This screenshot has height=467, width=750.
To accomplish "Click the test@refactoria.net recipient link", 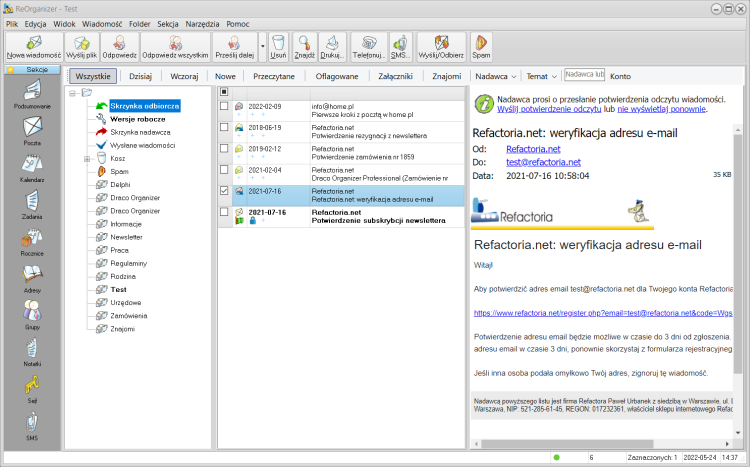I will click(543, 162).
